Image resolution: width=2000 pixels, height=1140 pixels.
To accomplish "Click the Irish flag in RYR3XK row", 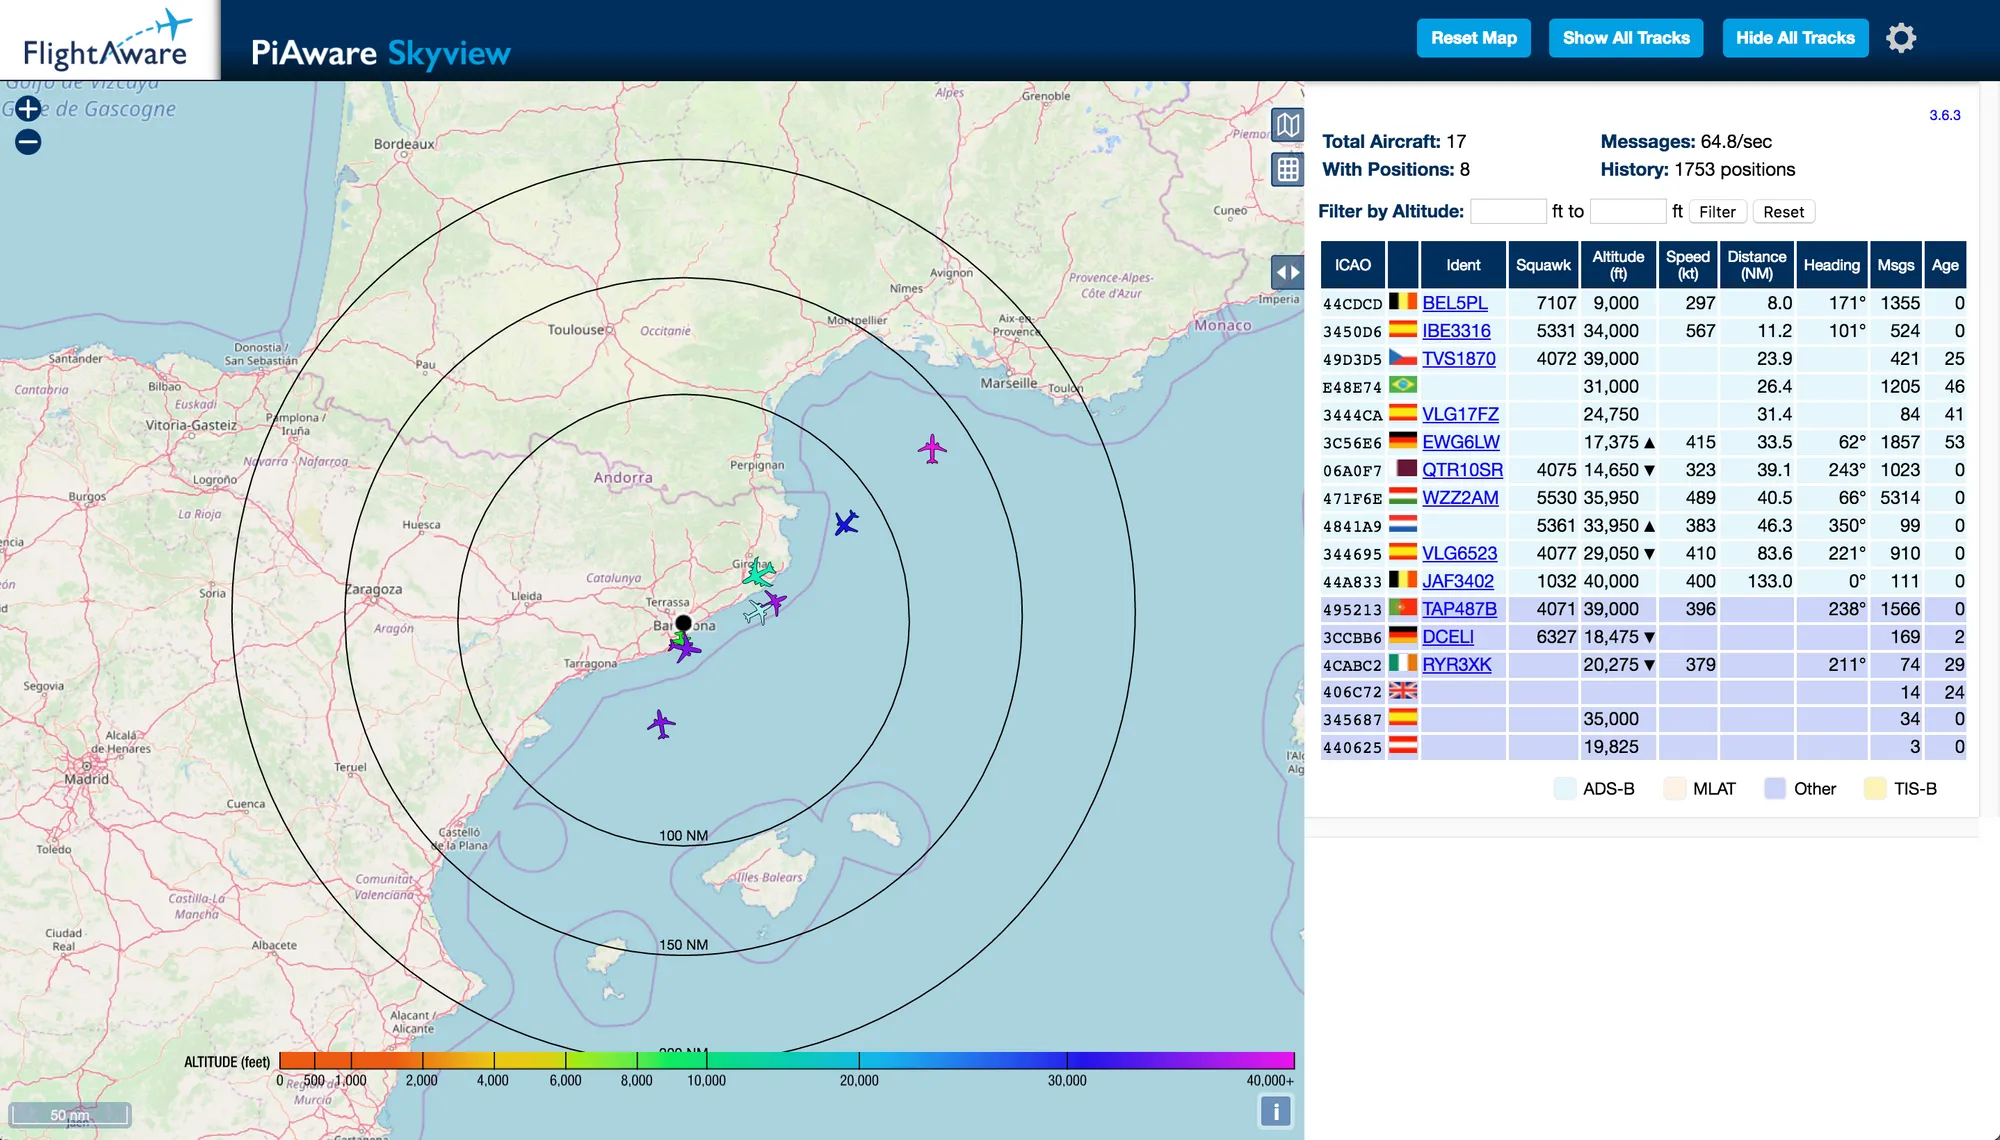I will [1403, 663].
